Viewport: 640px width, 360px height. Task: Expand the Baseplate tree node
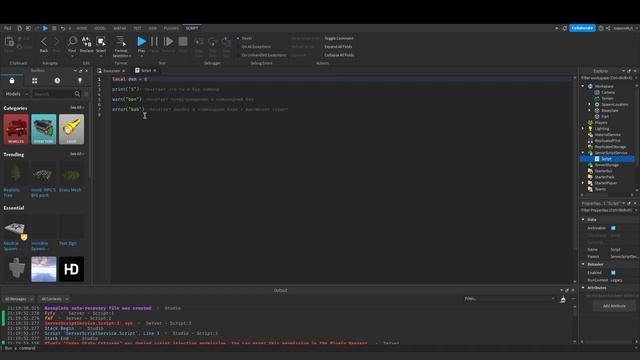[589, 111]
